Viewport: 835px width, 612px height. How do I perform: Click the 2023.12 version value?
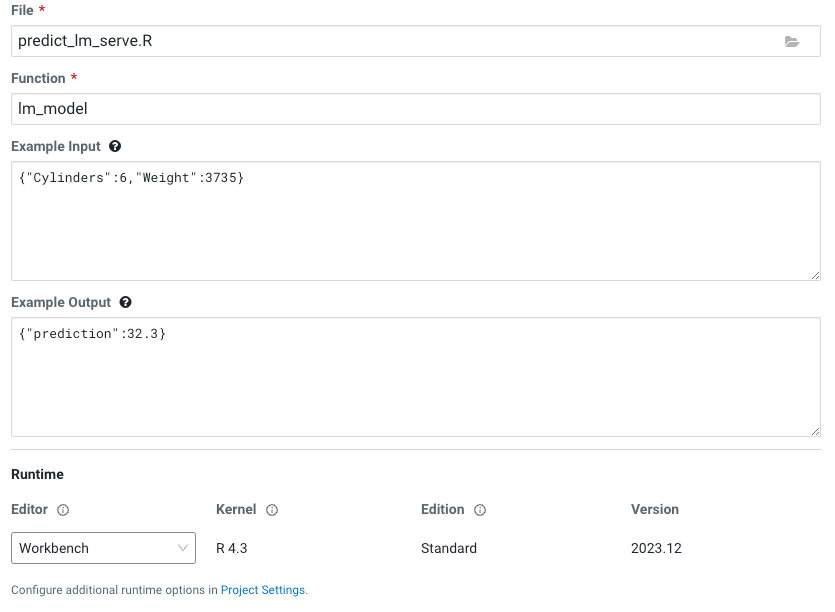[x=656, y=548]
